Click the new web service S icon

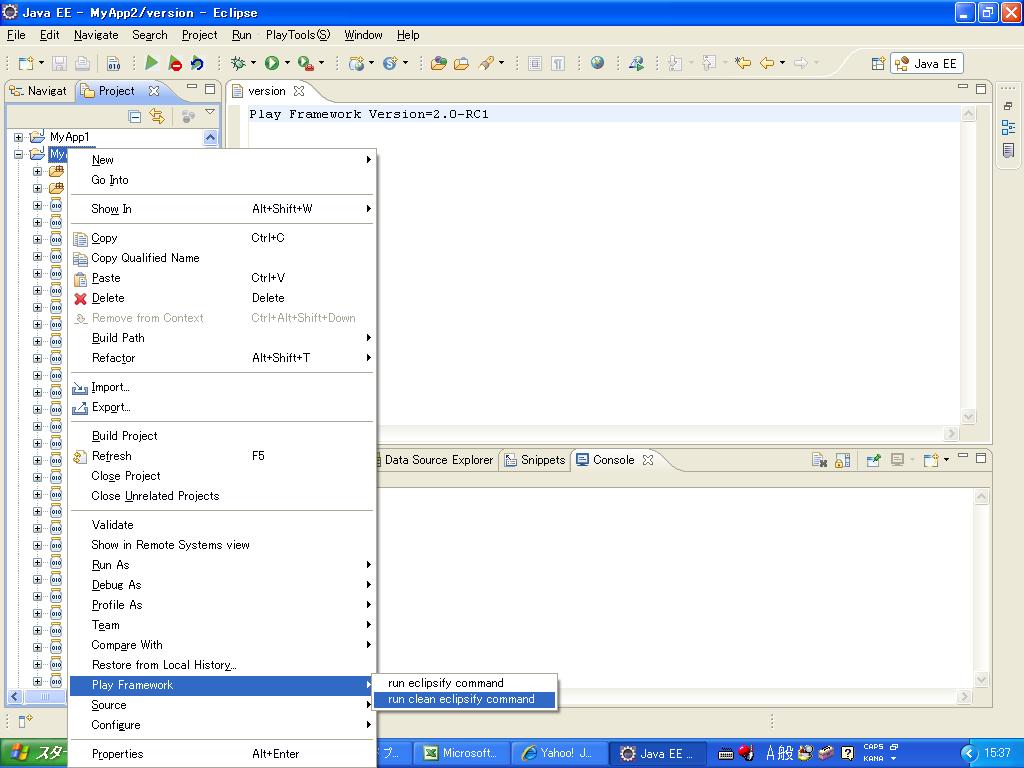[x=391, y=63]
